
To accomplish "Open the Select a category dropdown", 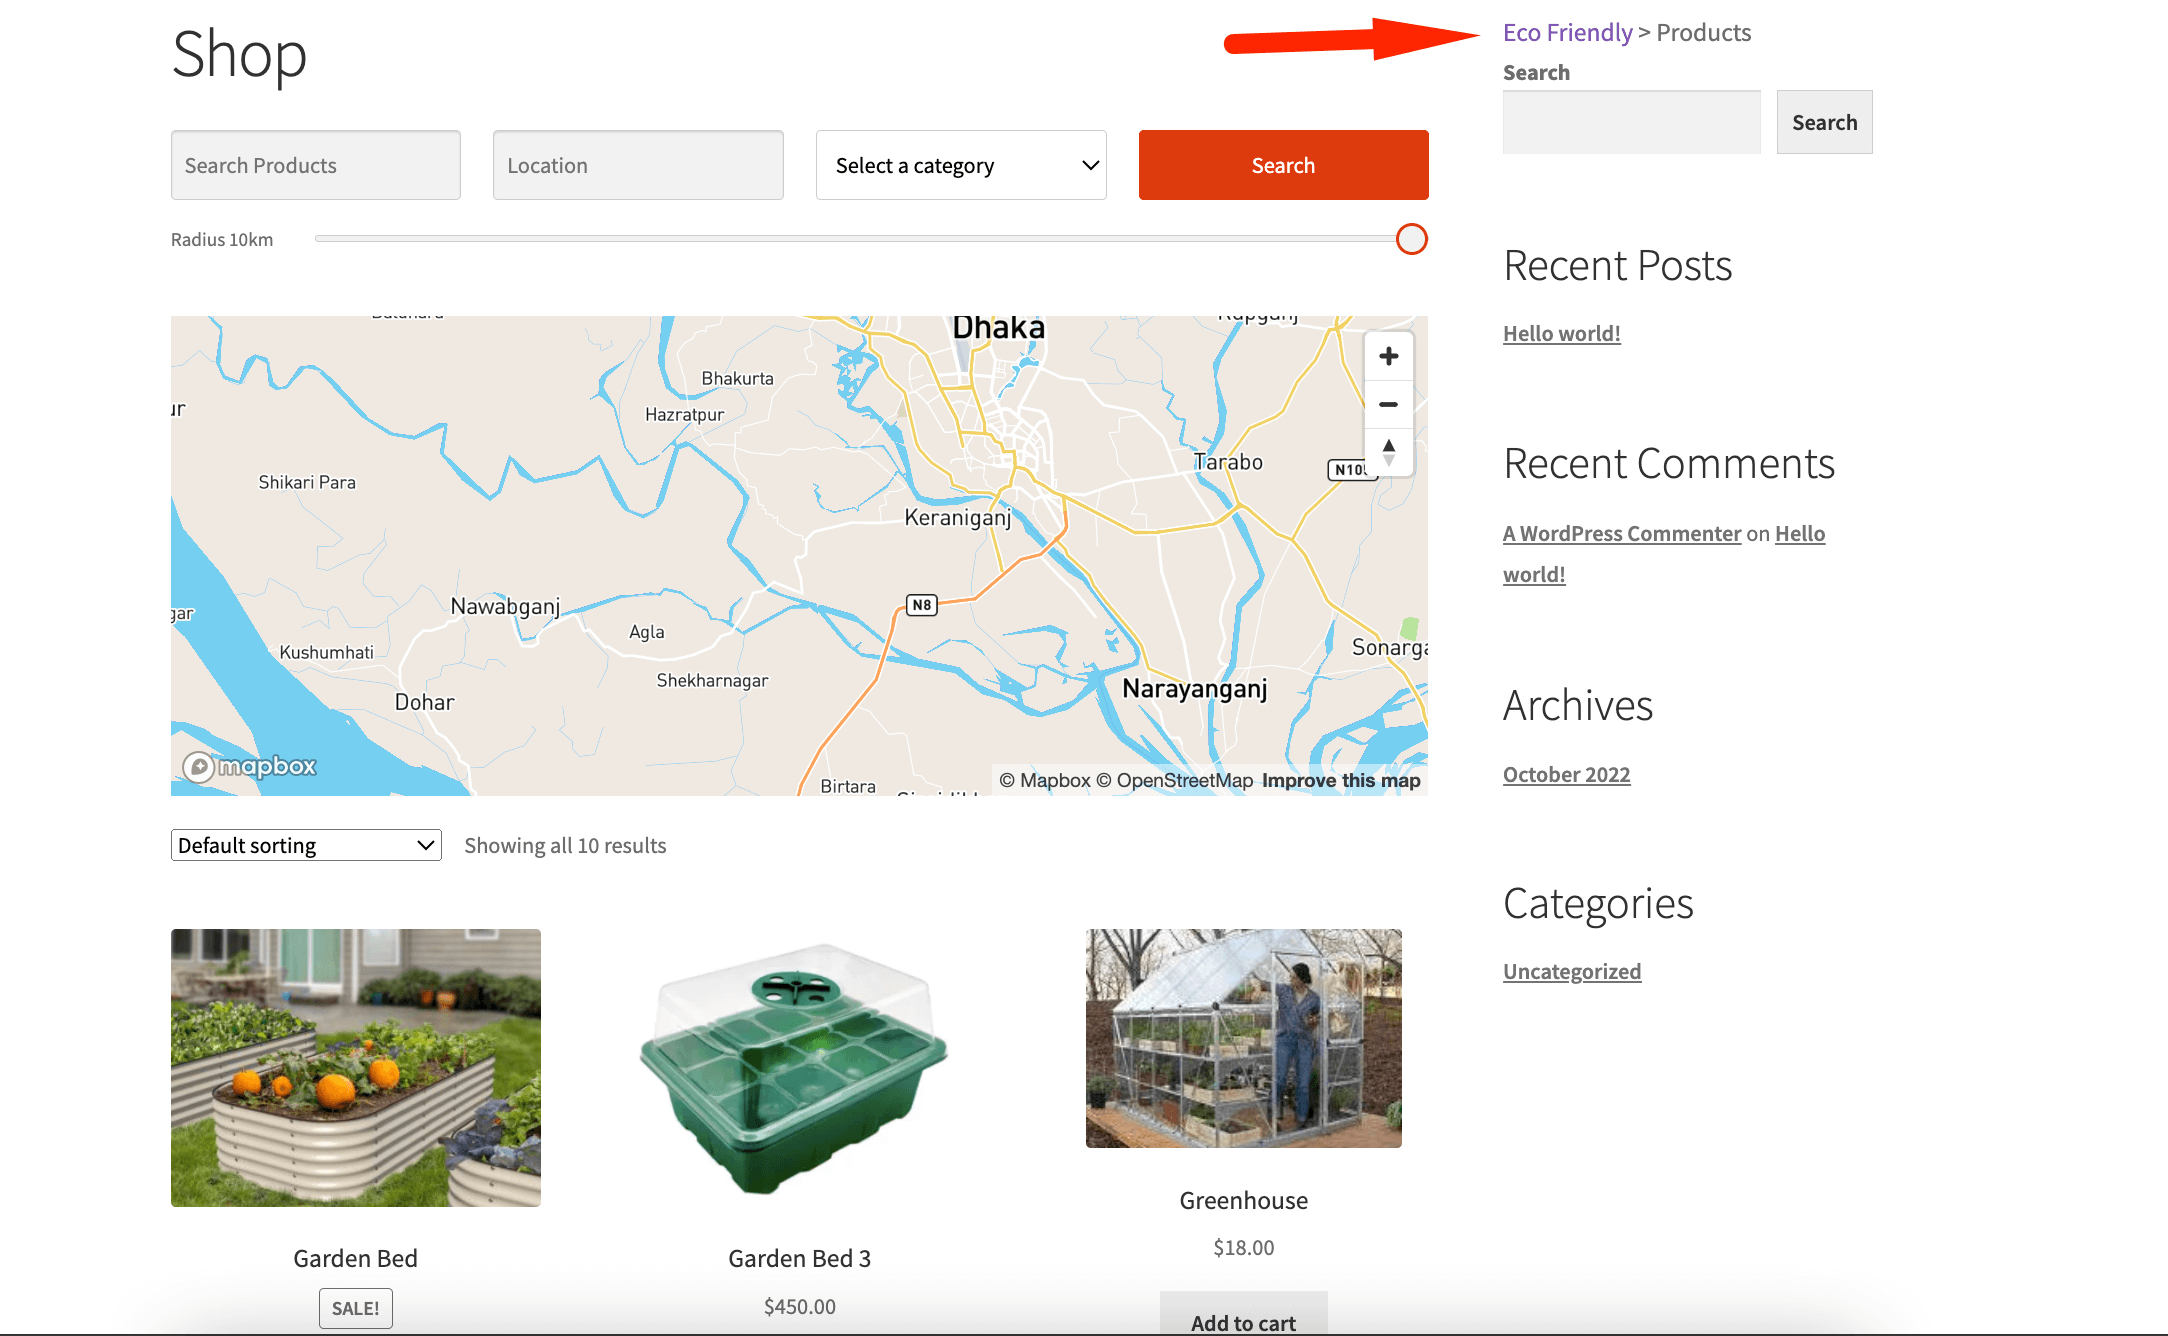I will (x=960, y=164).
